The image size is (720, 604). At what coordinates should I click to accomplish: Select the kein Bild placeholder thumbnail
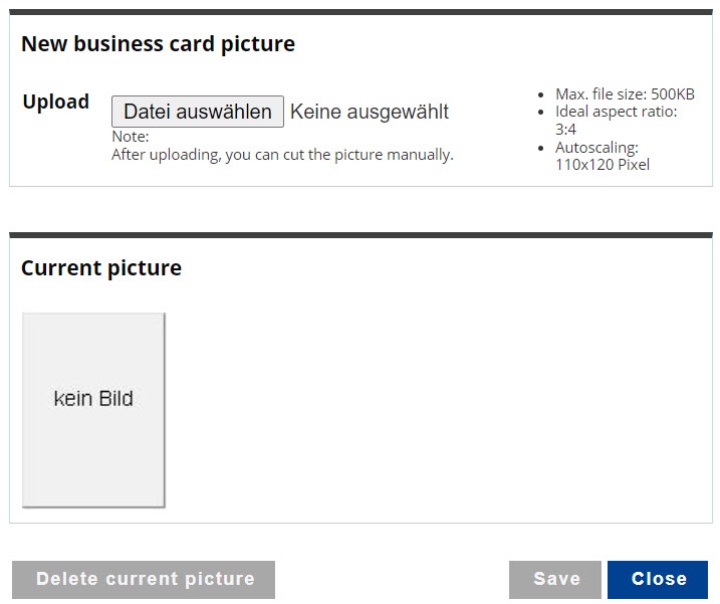(94, 410)
